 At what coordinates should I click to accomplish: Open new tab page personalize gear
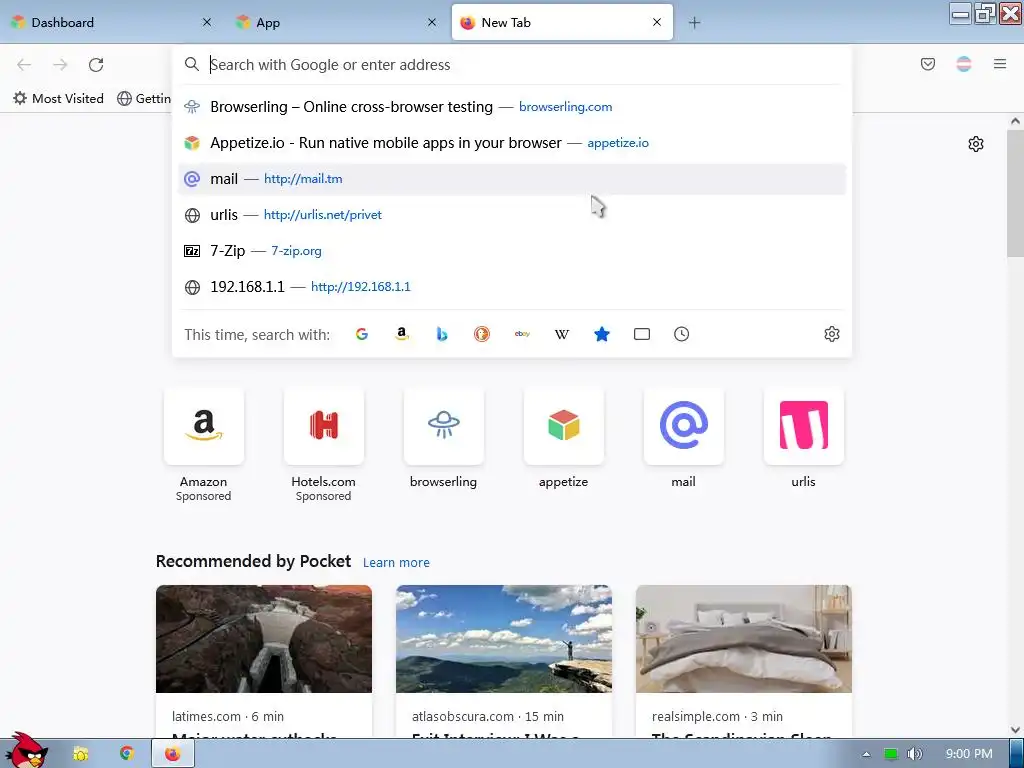(x=976, y=144)
